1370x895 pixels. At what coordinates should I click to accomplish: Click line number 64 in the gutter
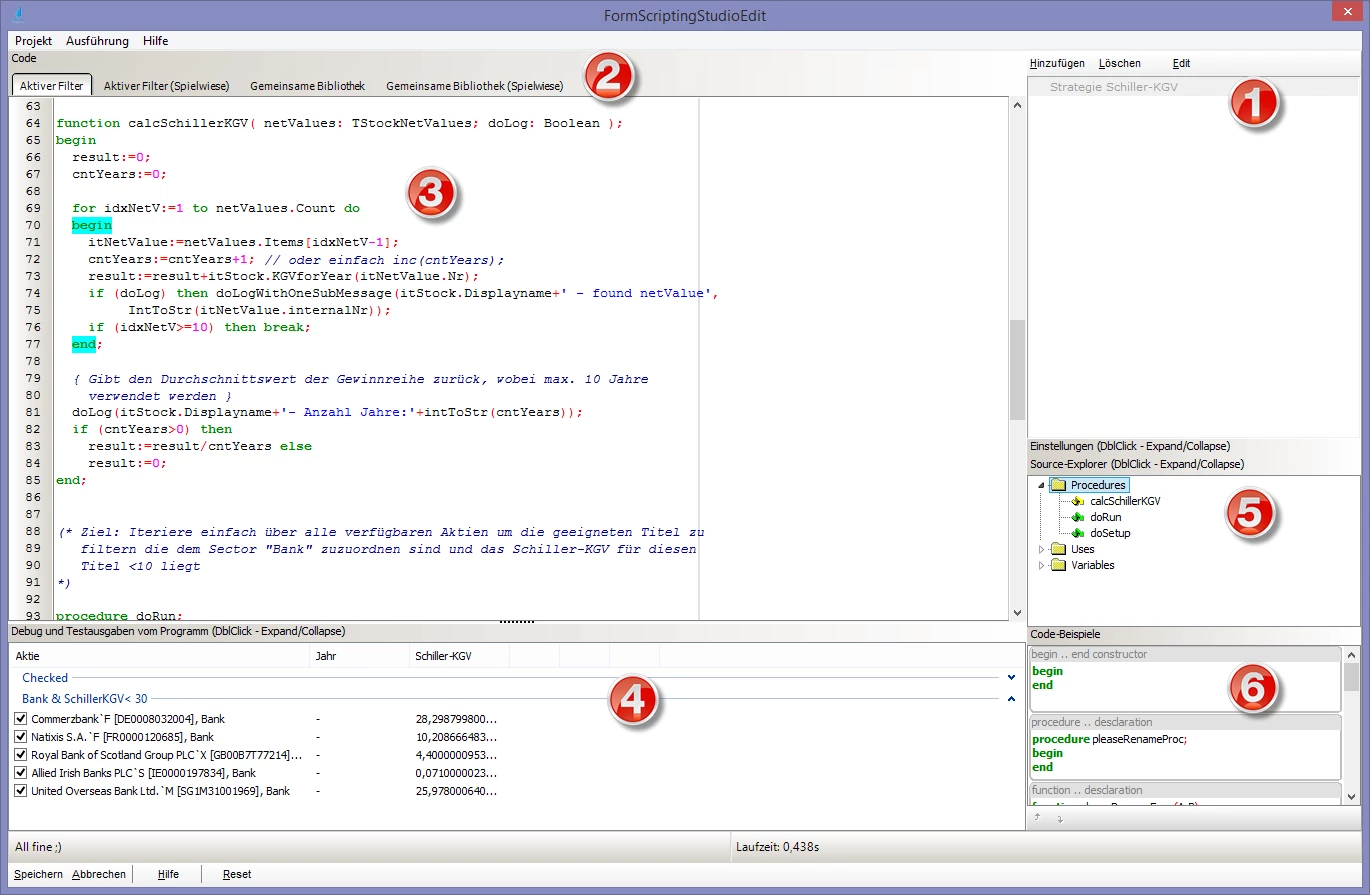[33, 123]
